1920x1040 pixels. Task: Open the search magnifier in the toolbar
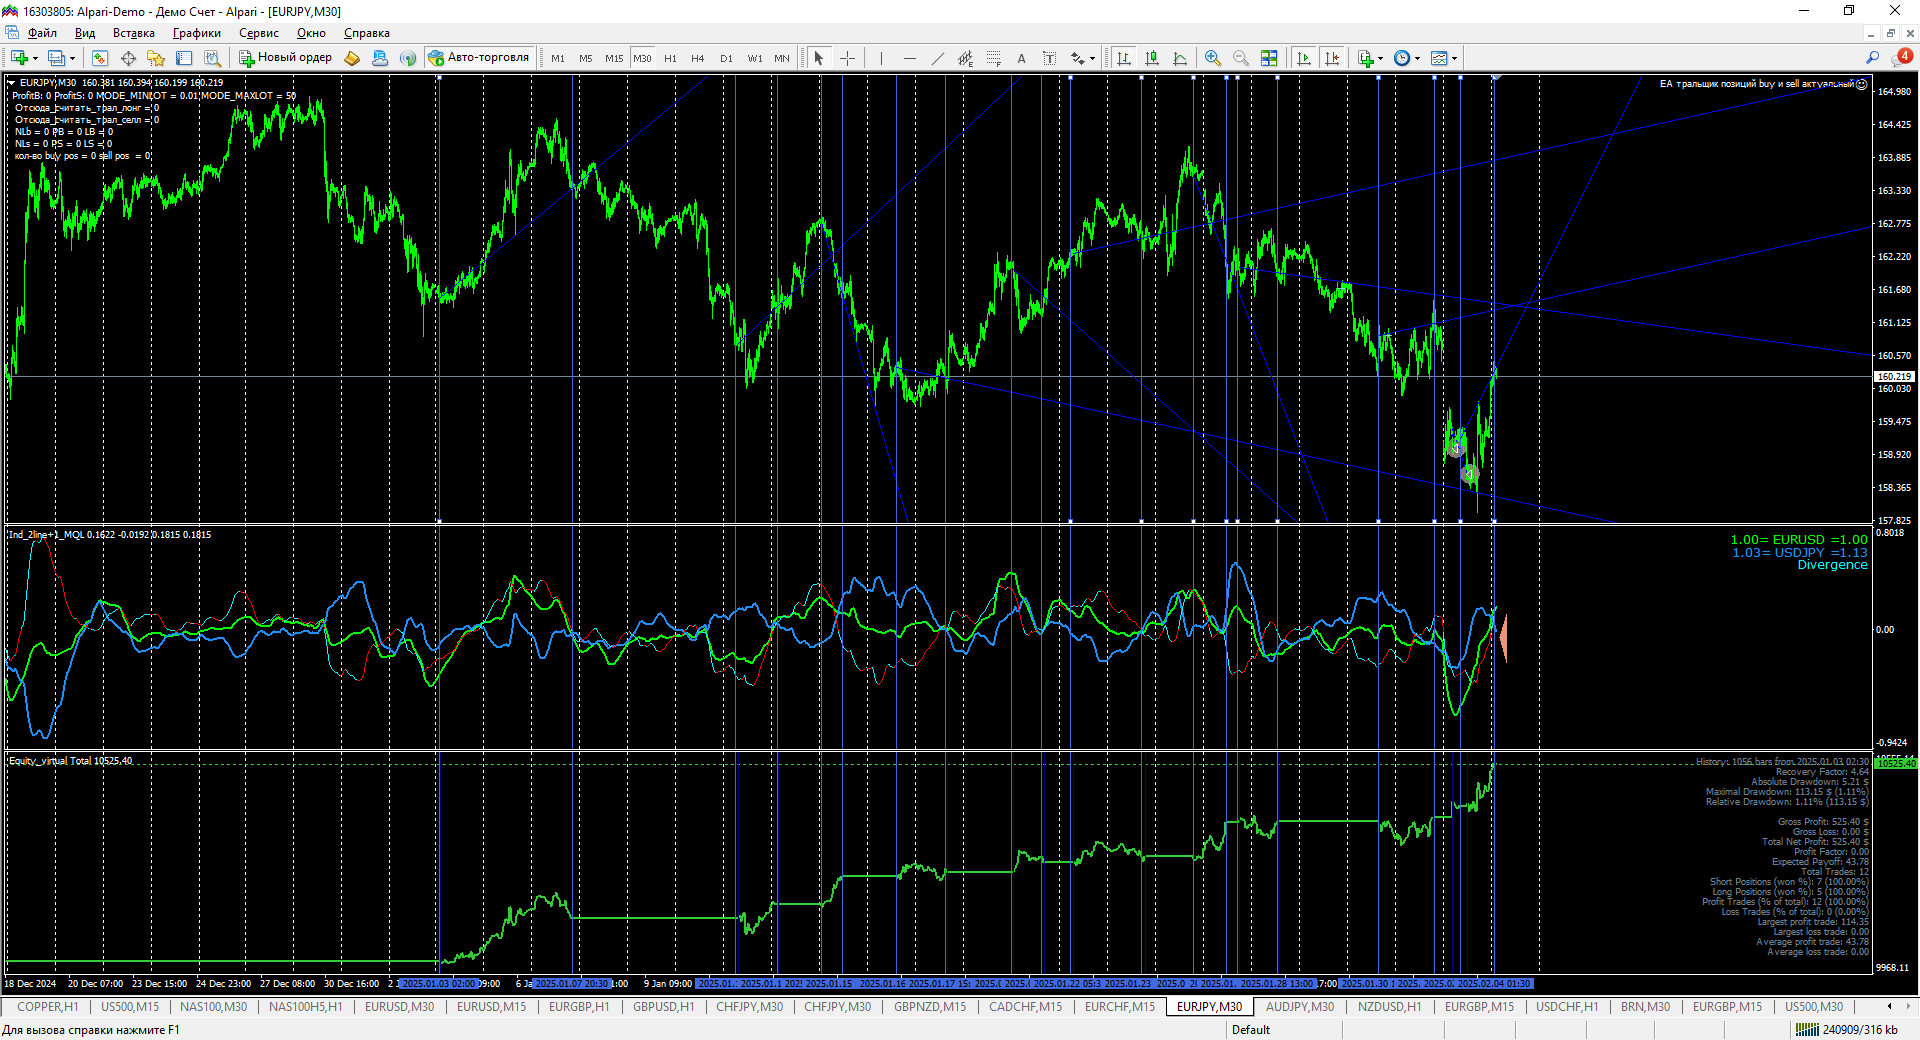point(1872,58)
